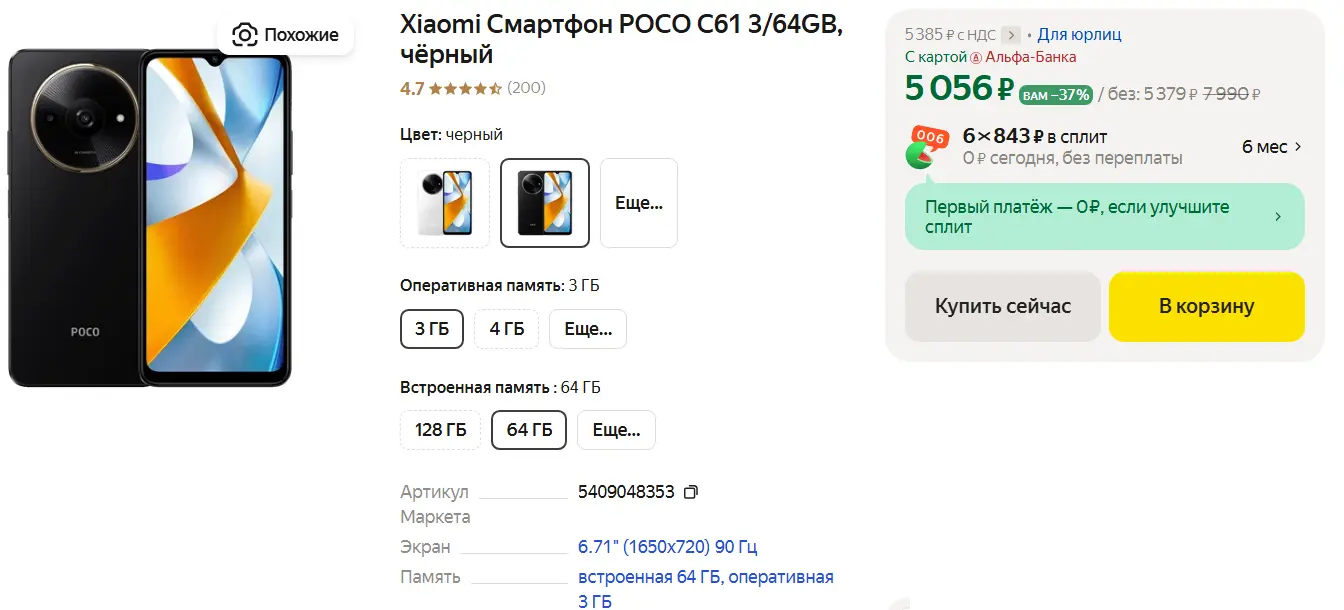The height and width of the screenshot is (610, 1344).
Task: Choose 64 ГБ storage option
Action: 529,430
